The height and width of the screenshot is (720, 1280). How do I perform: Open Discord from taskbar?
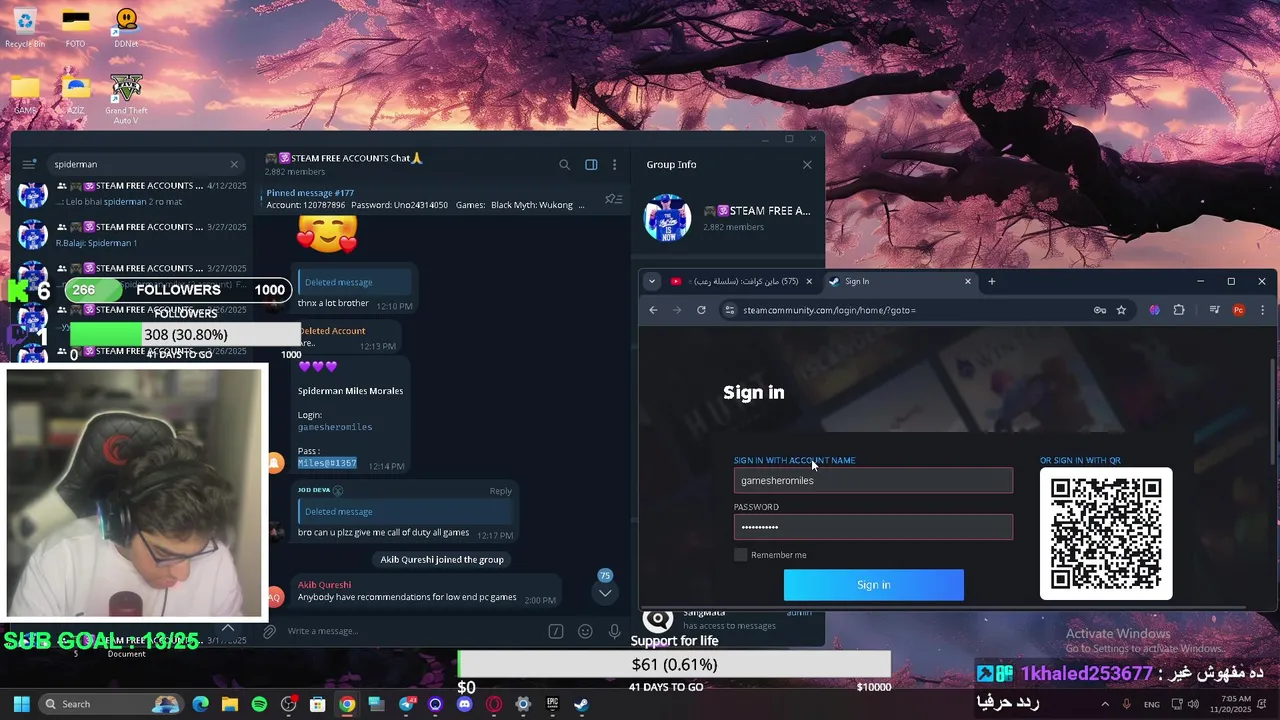[464, 704]
